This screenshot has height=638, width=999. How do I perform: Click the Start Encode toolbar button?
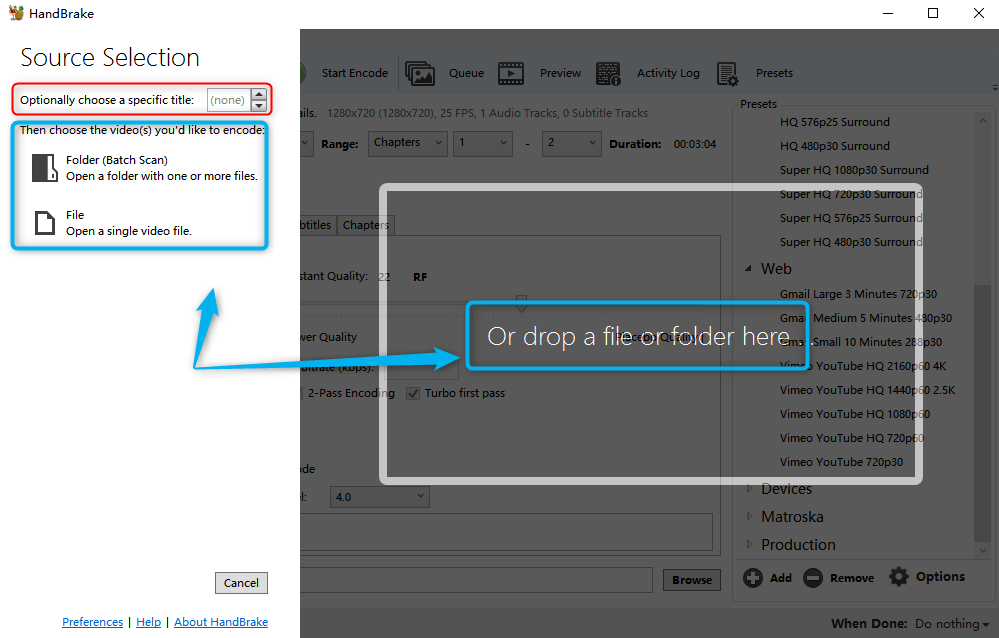pos(355,73)
